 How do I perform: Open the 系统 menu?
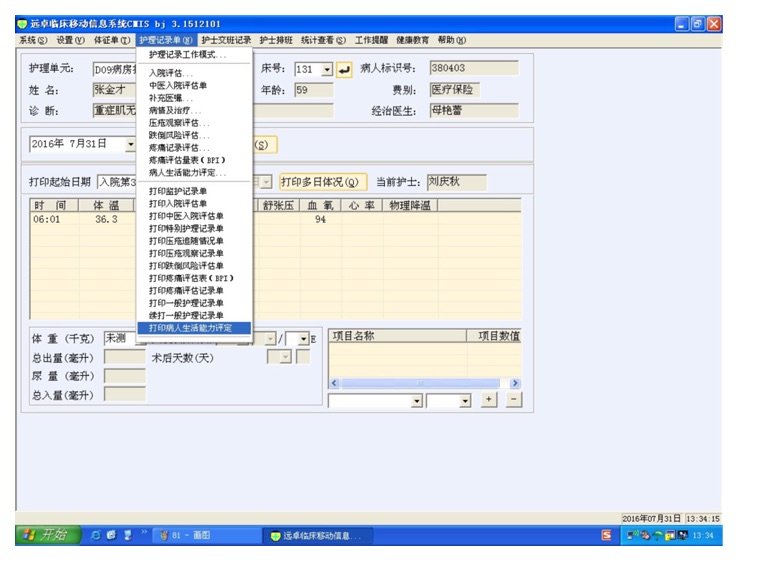[x=33, y=40]
